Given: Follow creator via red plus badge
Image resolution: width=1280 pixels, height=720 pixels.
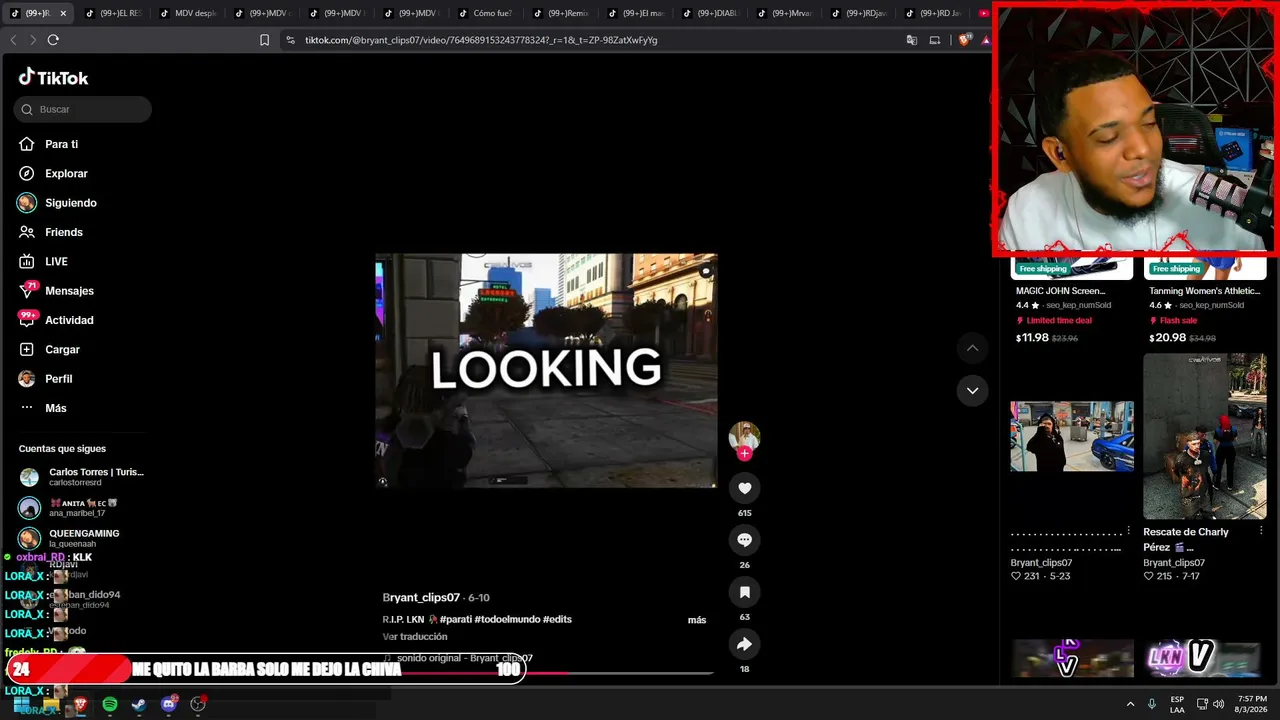Looking at the screenshot, I should coord(744,454).
